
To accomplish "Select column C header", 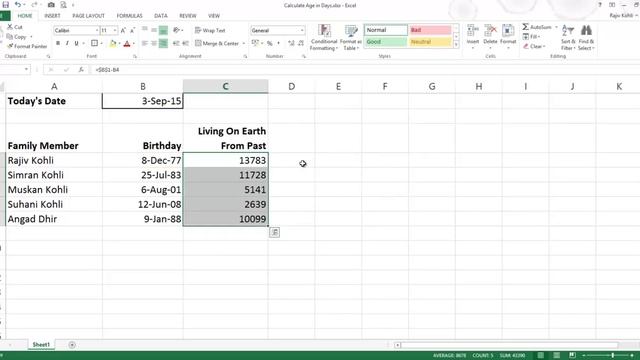I will point(225,86).
